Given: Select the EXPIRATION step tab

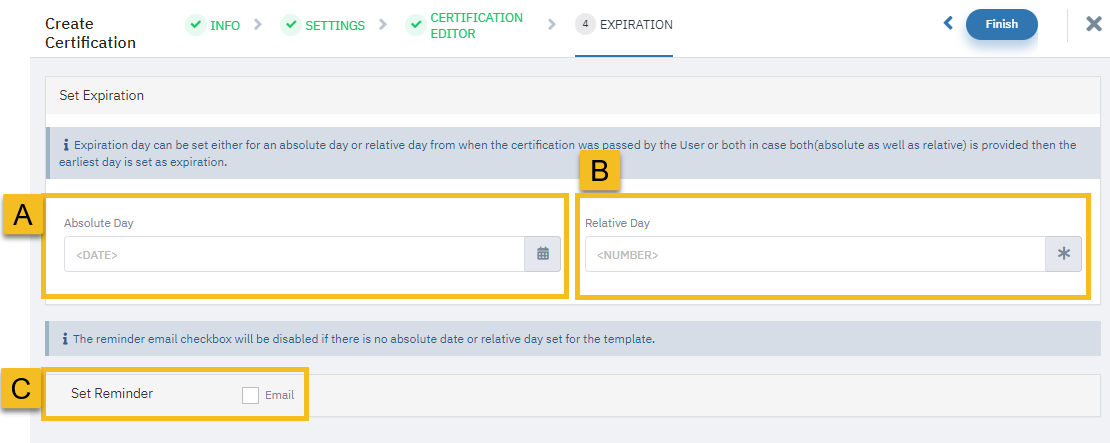Looking at the screenshot, I should (636, 25).
